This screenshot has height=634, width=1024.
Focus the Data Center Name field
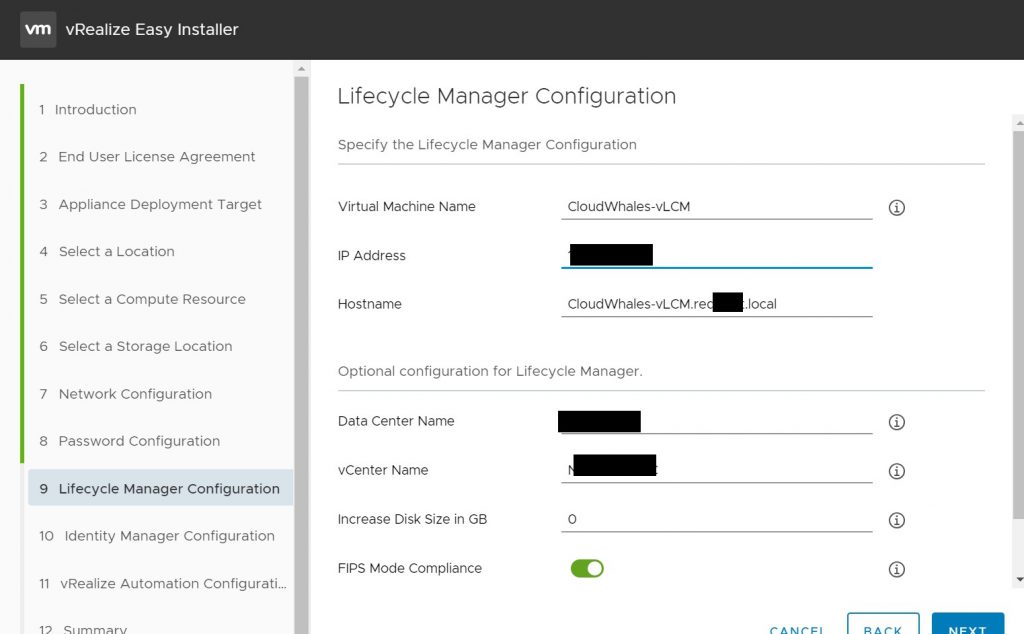point(716,421)
